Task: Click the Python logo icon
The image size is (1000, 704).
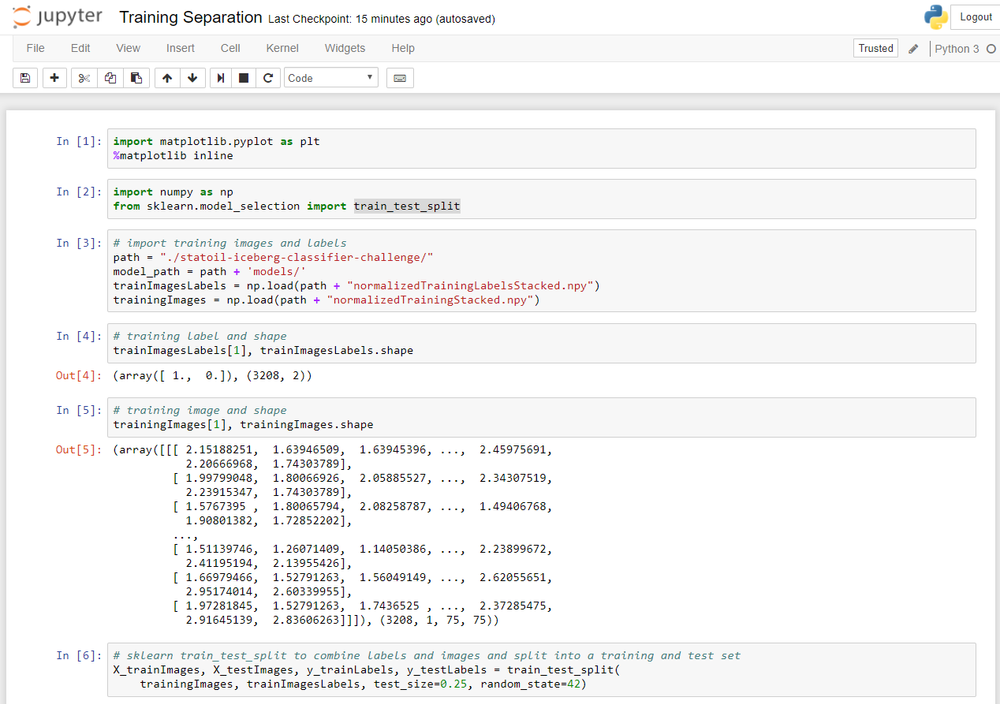Action: (936, 17)
